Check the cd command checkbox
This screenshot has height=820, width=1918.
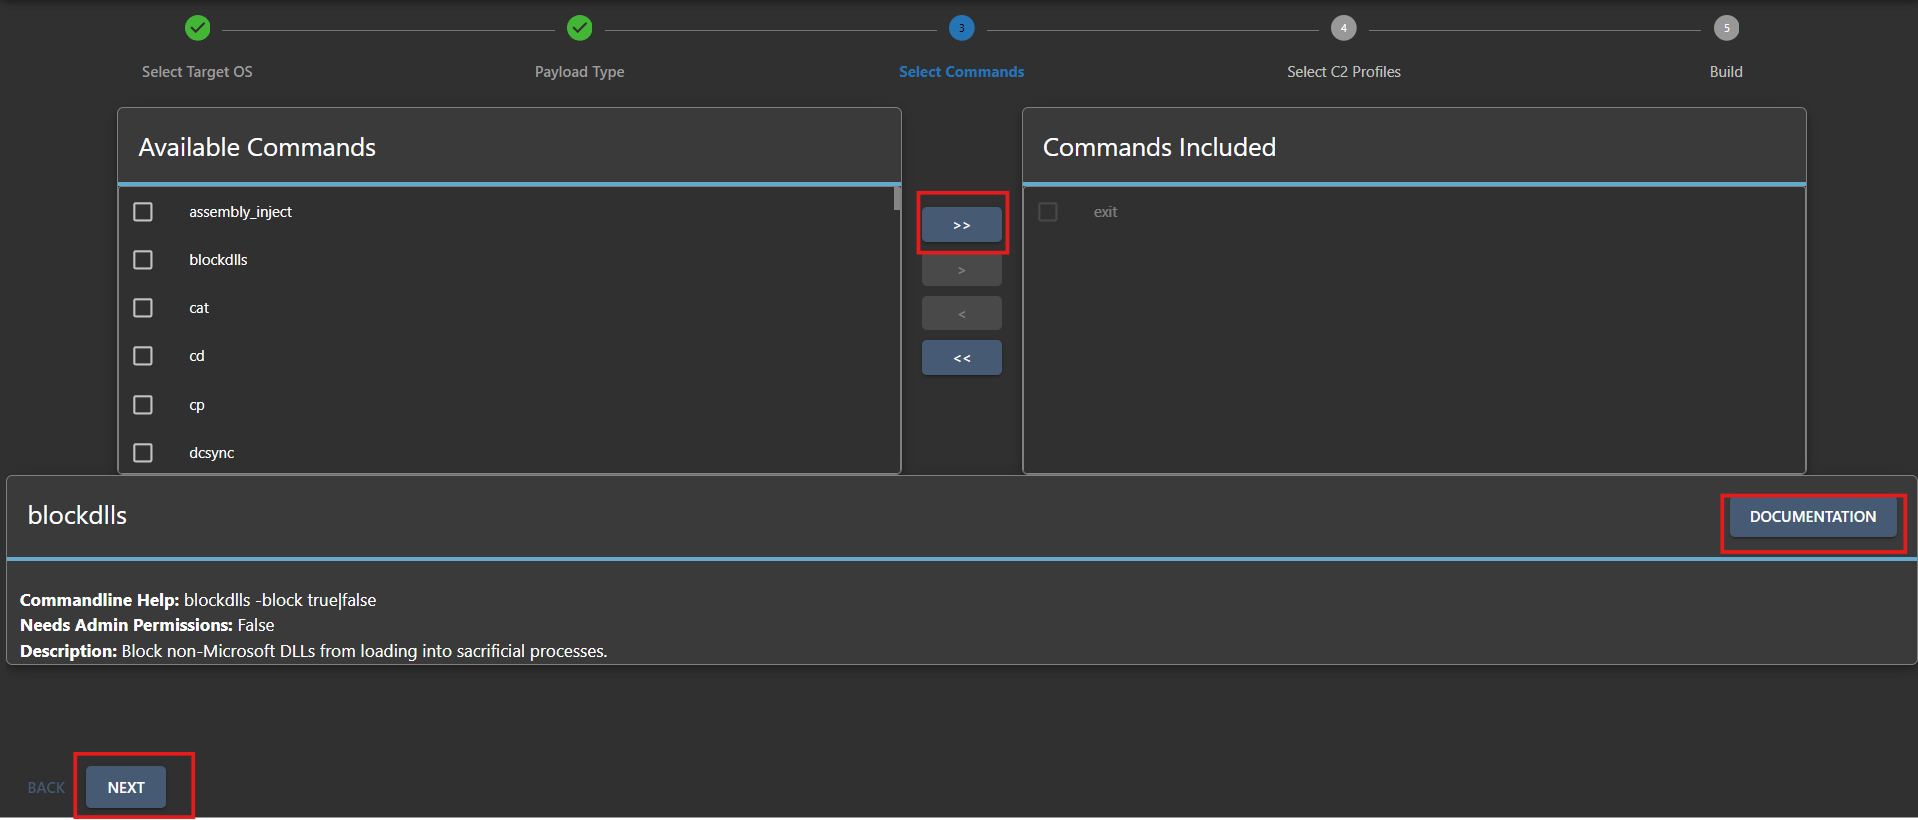point(143,356)
